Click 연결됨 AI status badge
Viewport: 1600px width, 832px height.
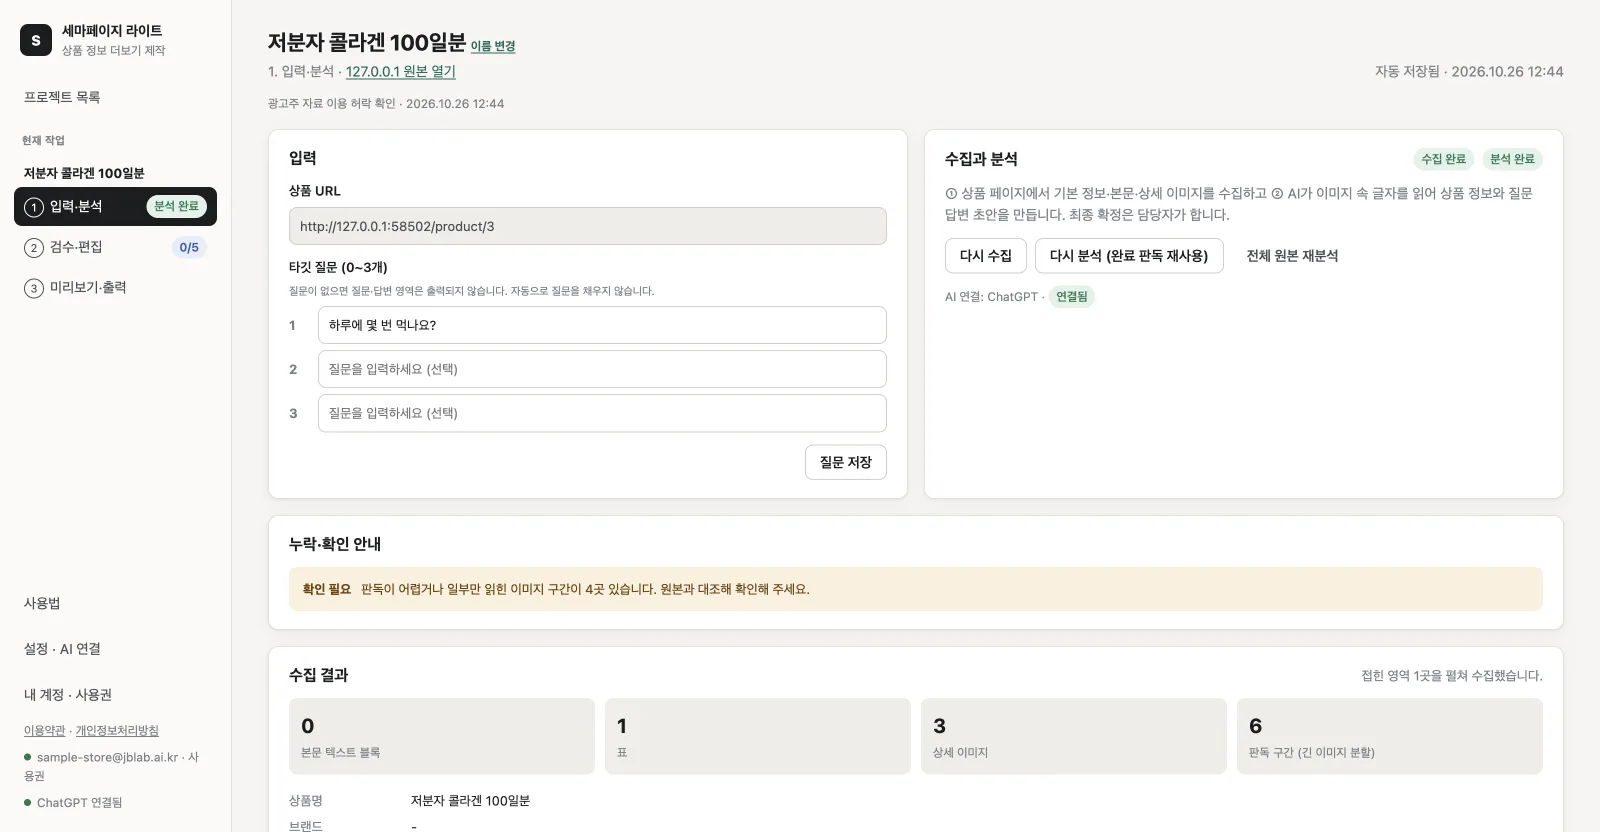point(1072,297)
